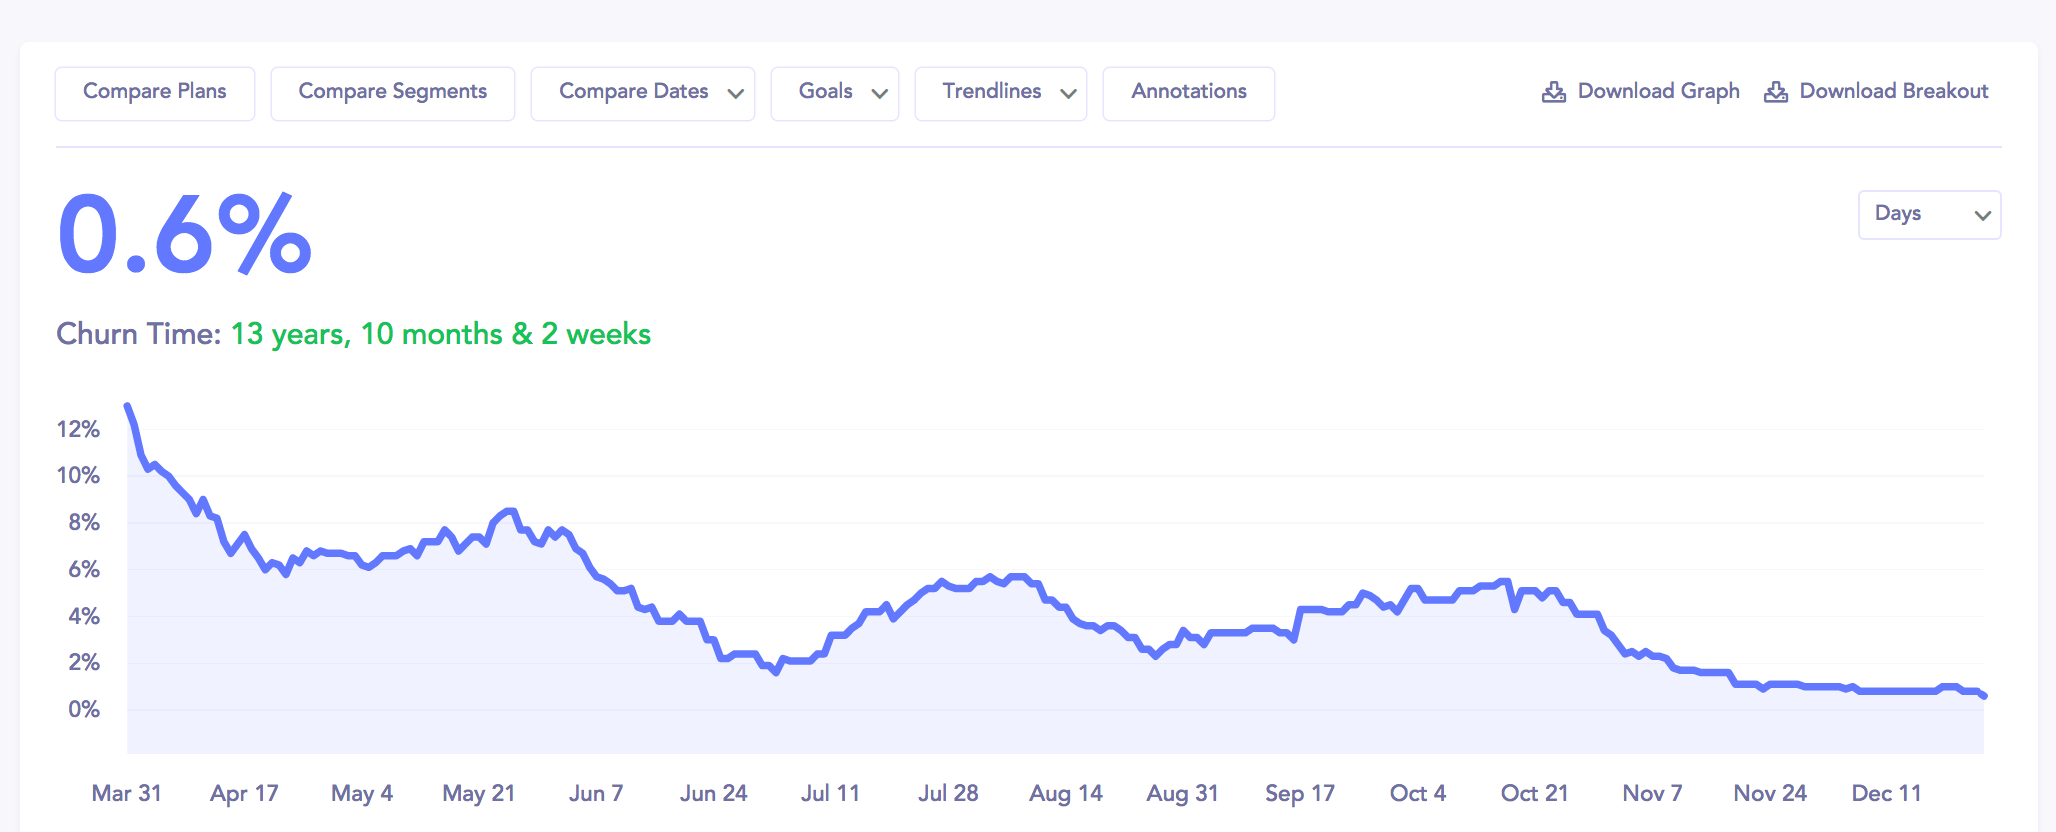2056x832 pixels.
Task: Click the chart line's final data point
Action: pyautogui.click(x=1983, y=695)
